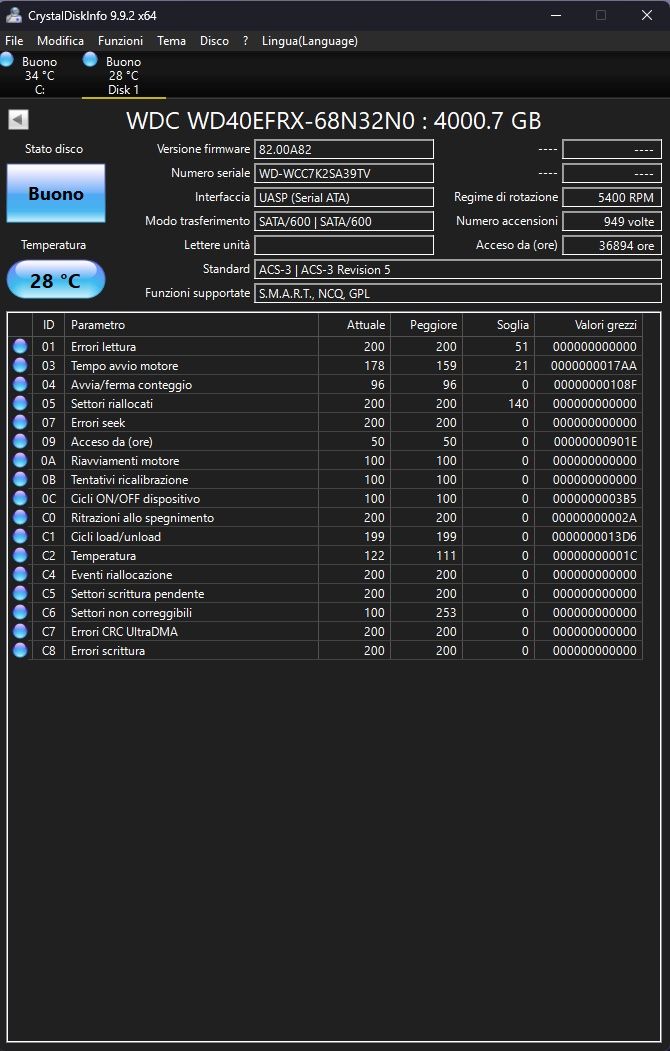The width and height of the screenshot is (670, 1051).
Task: Click the previous disk arrow button
Action: pyautogui.click(x=18, y=120)
